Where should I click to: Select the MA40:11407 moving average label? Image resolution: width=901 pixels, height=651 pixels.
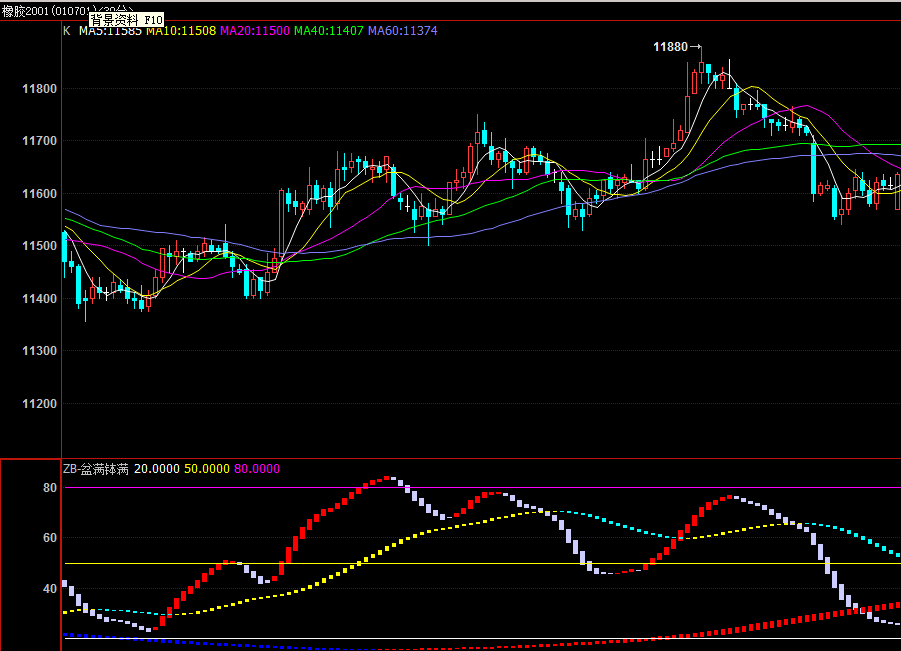tap(329, 31)
